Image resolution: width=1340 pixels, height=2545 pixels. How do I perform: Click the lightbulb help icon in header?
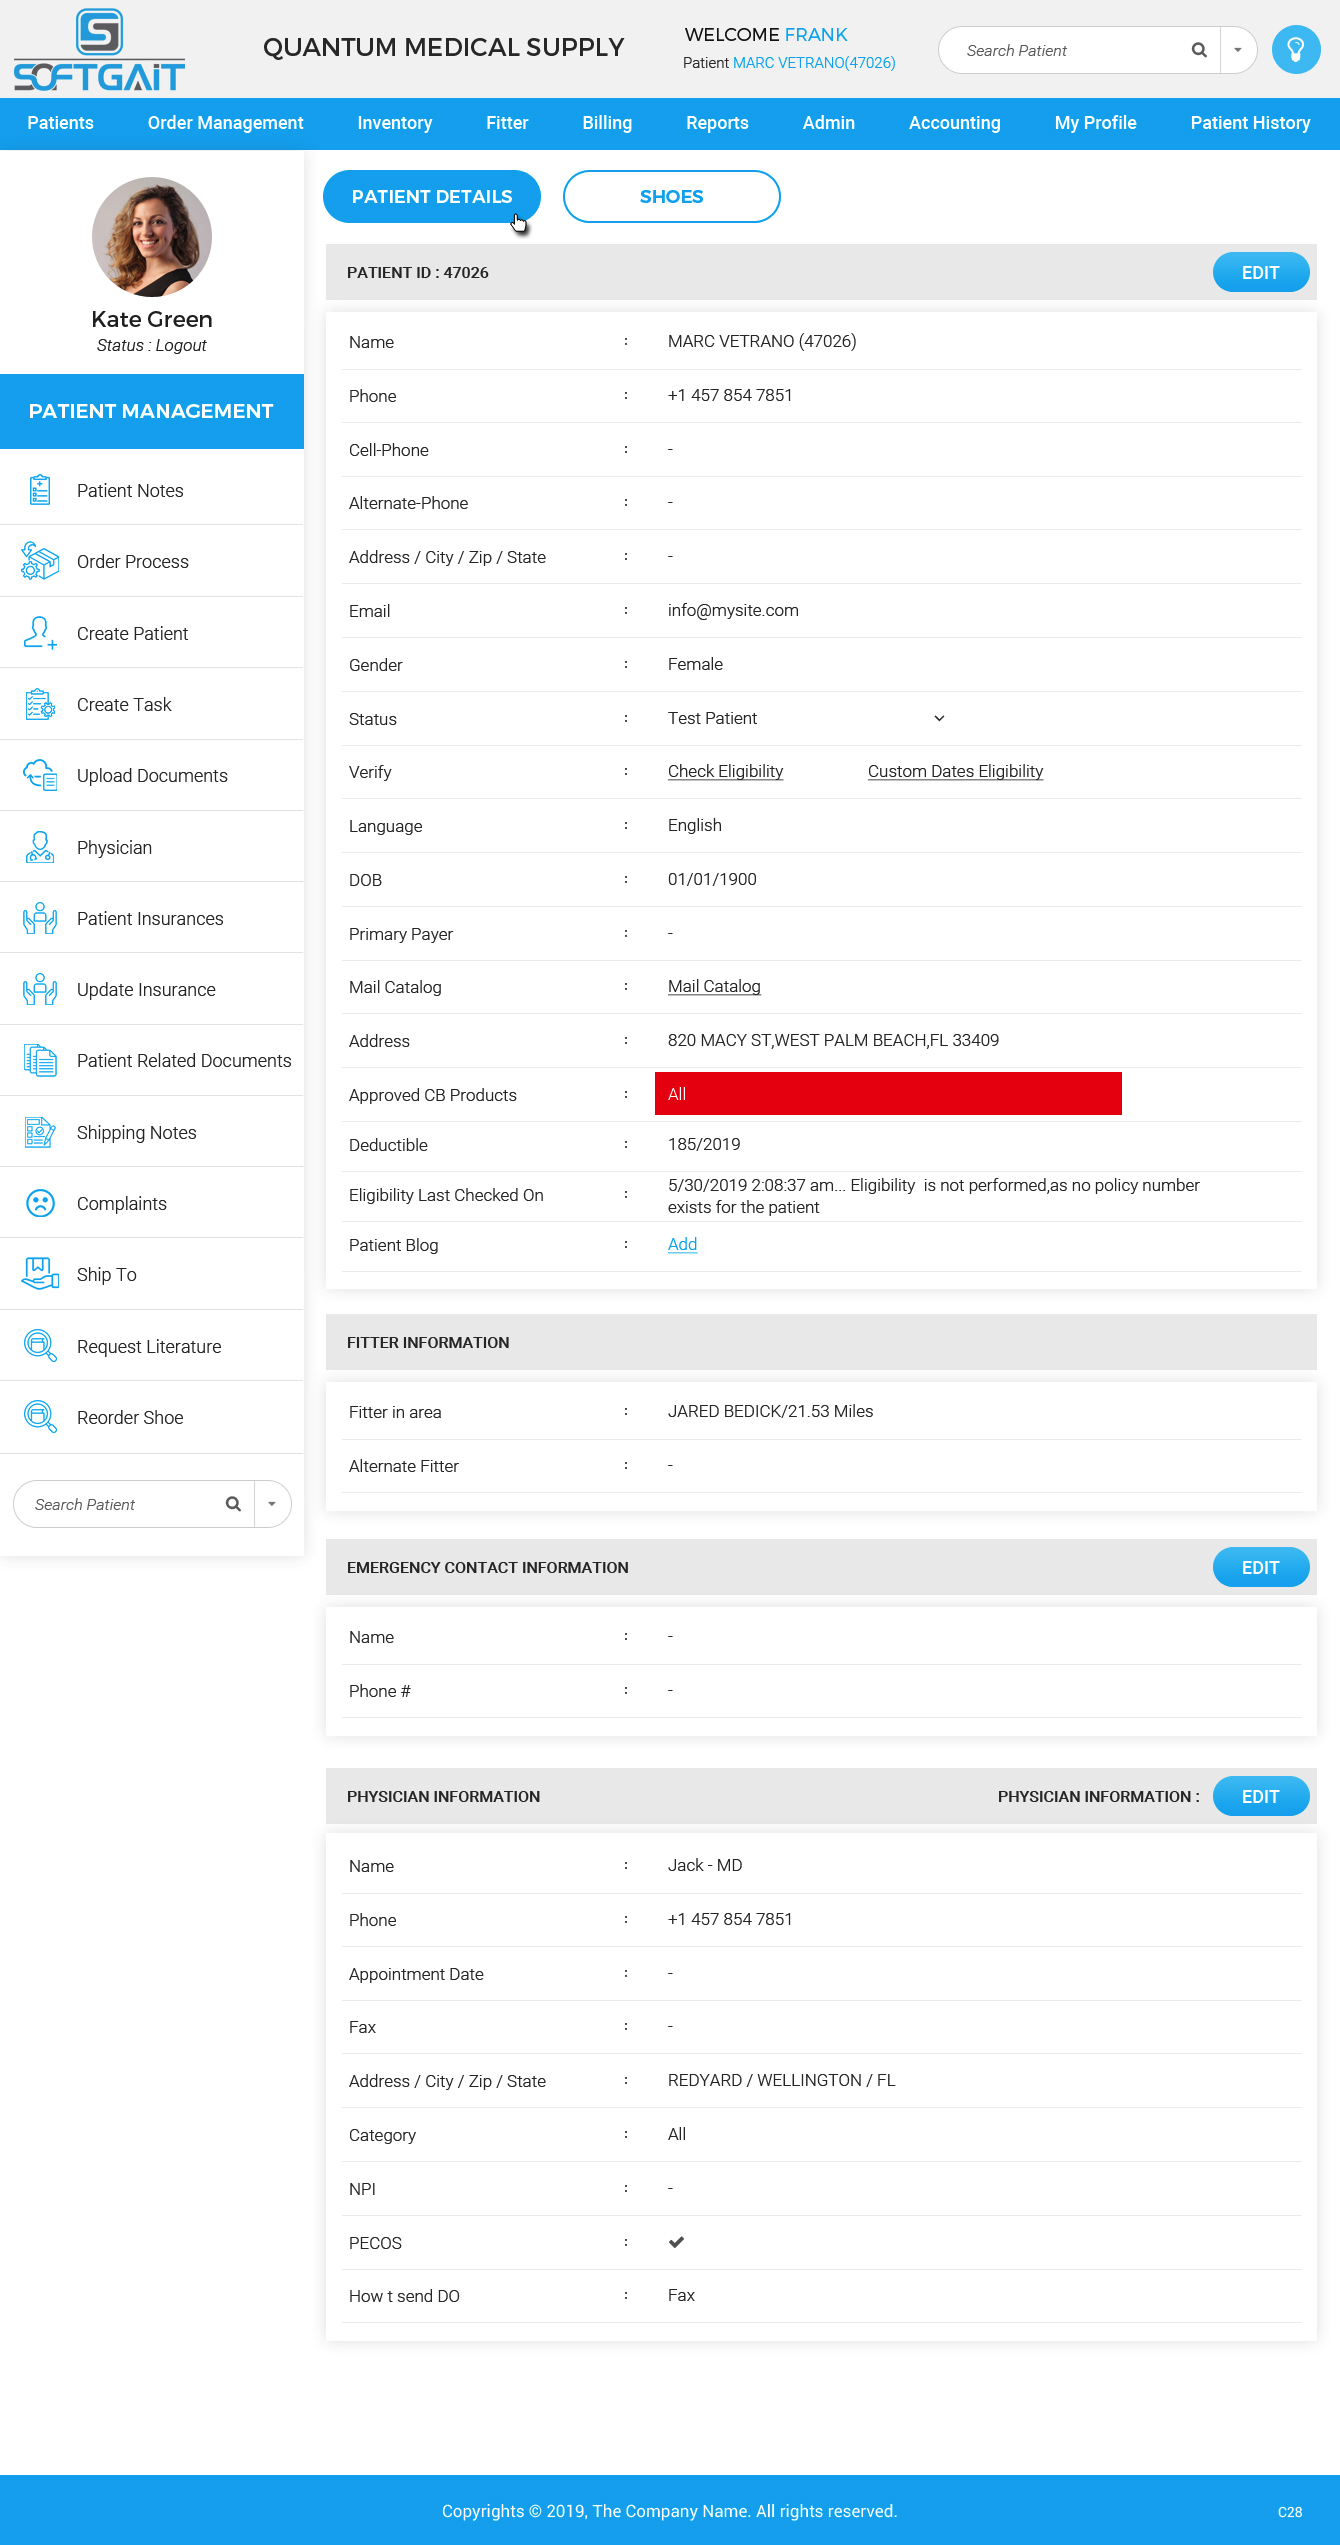click(1296, 50)
